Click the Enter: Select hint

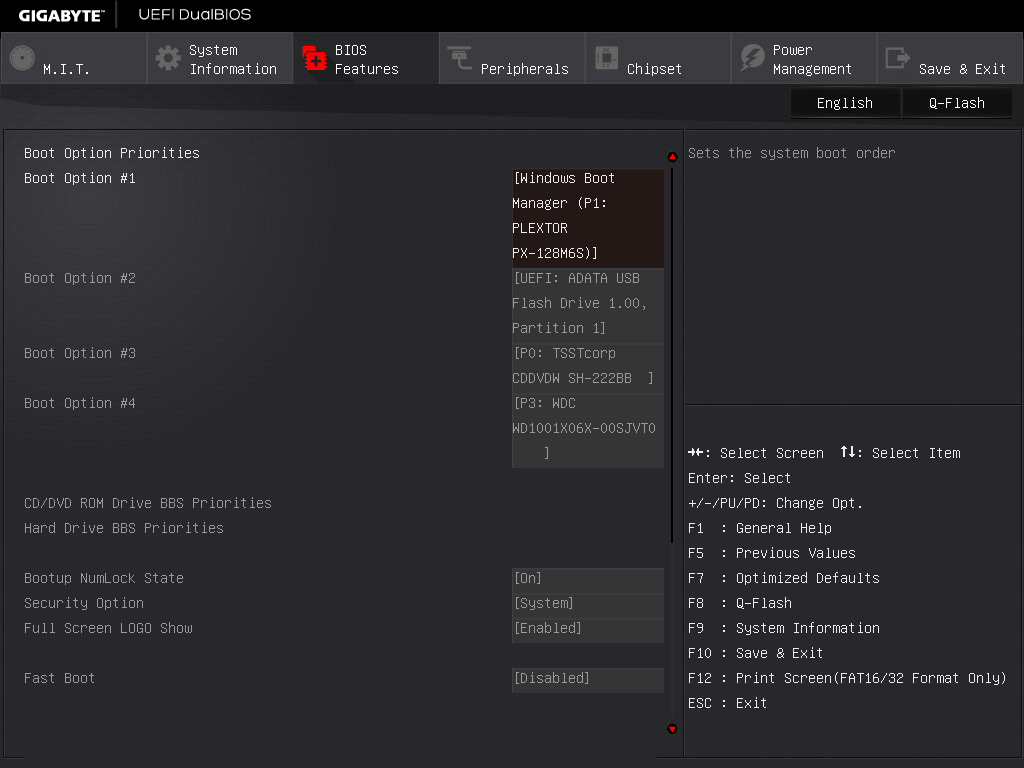[739, 478]
